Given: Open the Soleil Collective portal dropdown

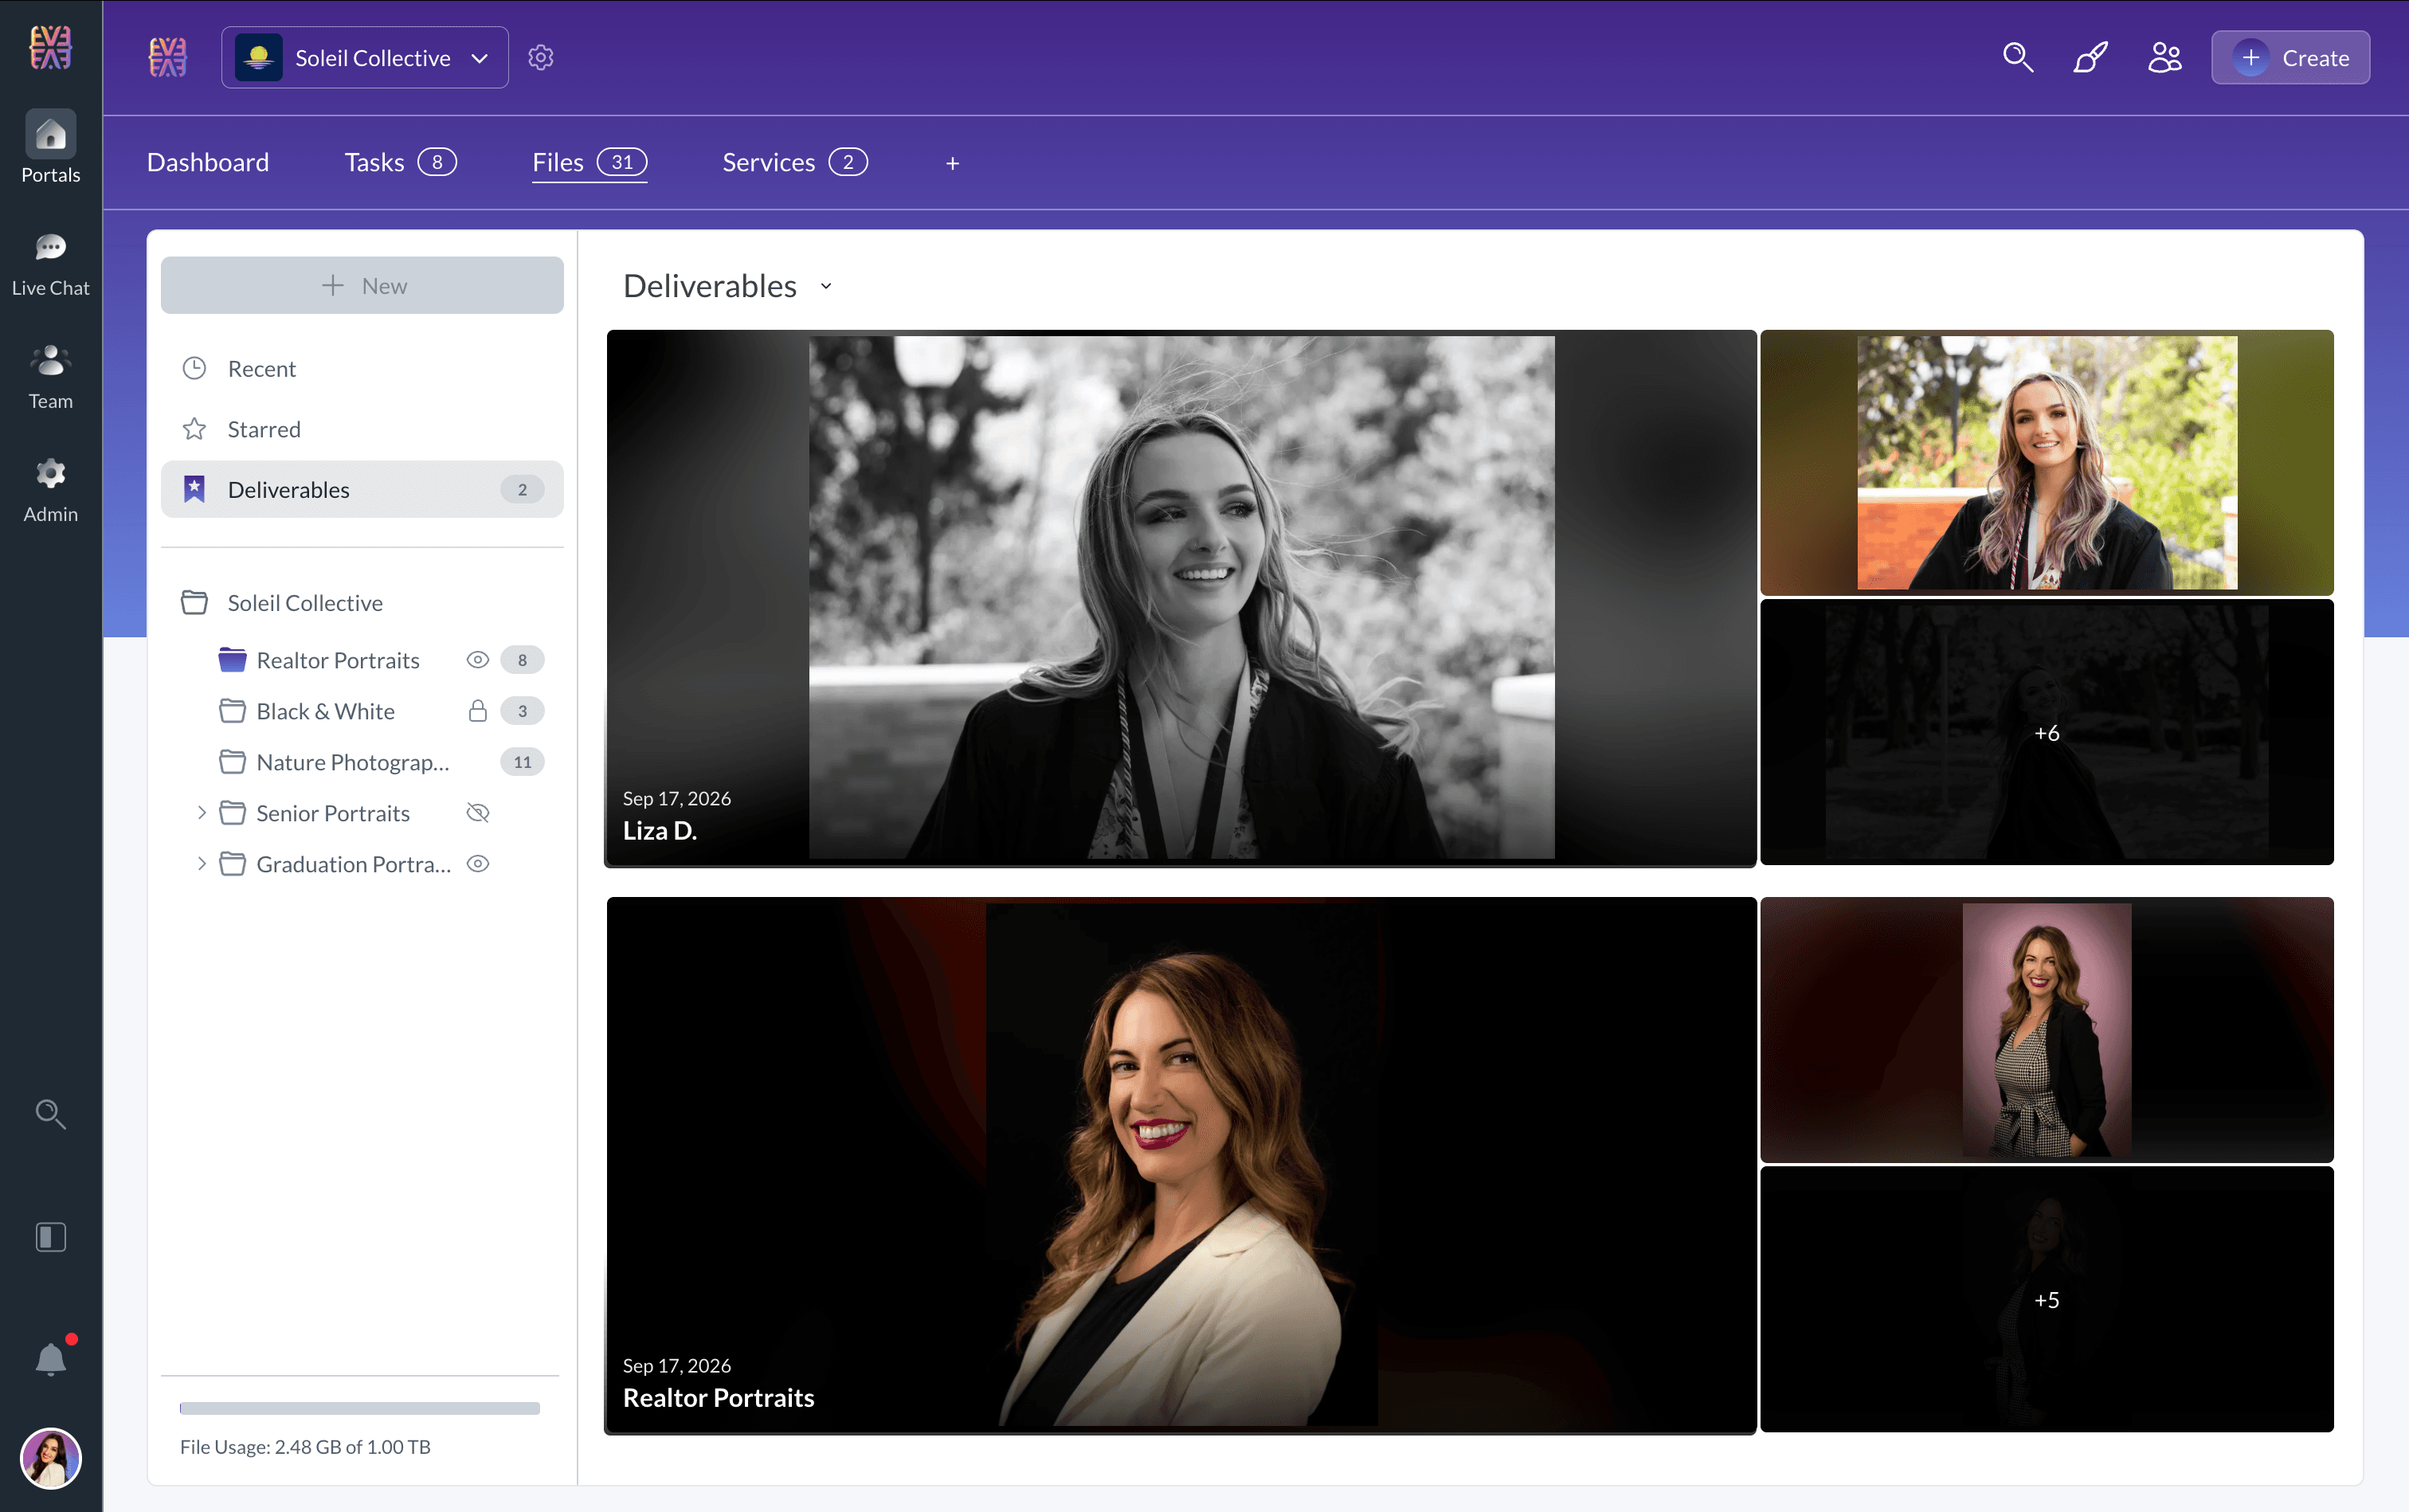Looking at the screenshot, I should (x=365, y=57).
